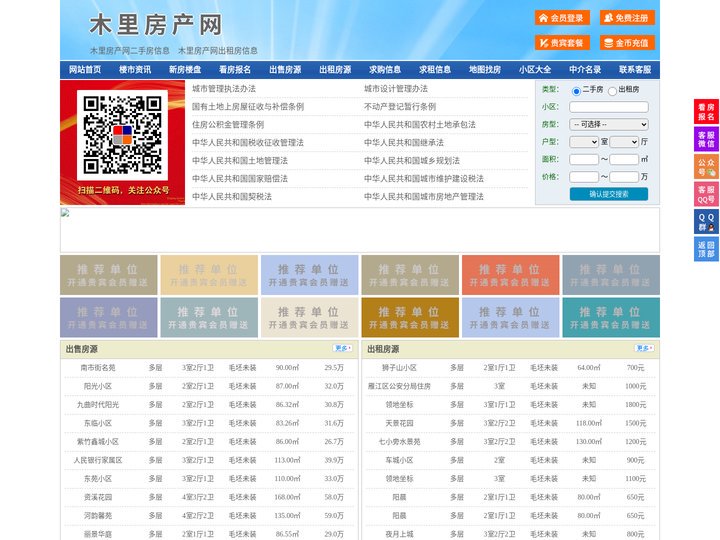Open the 河韵馨苑 sale listing
This screenshot has width=720, height=540.
pyautogui.click(x=98, y=516)
